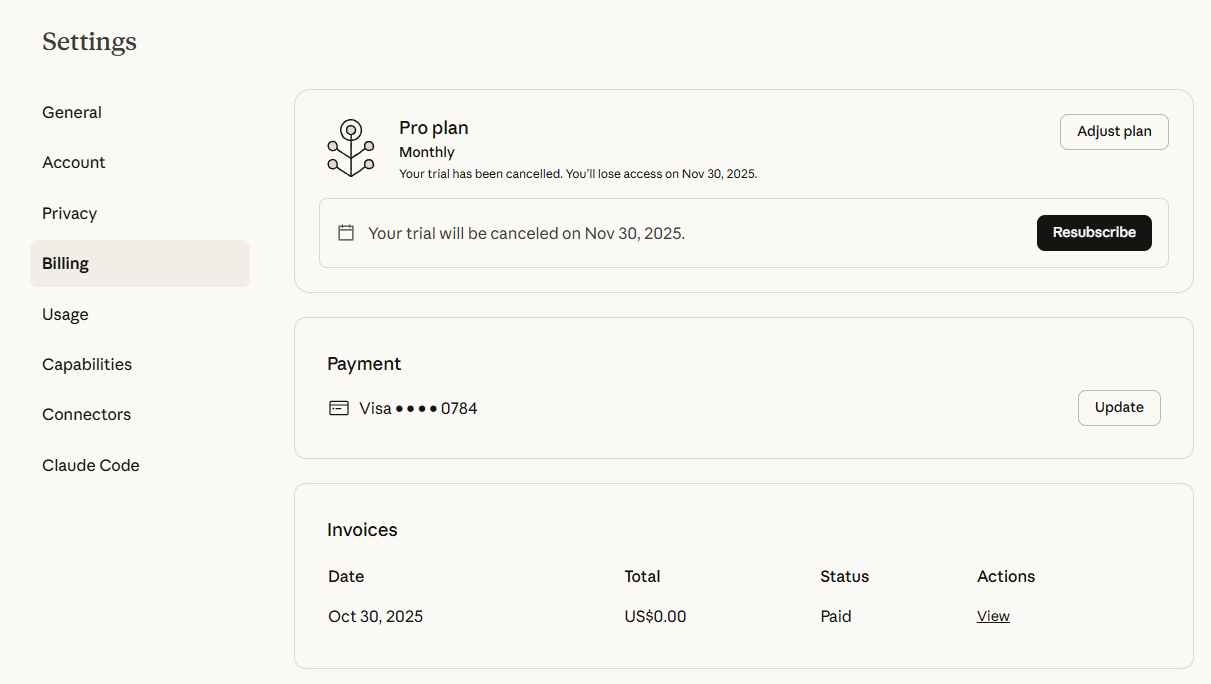Click the Visa card ending 0784 text

[x=418, y=408]
